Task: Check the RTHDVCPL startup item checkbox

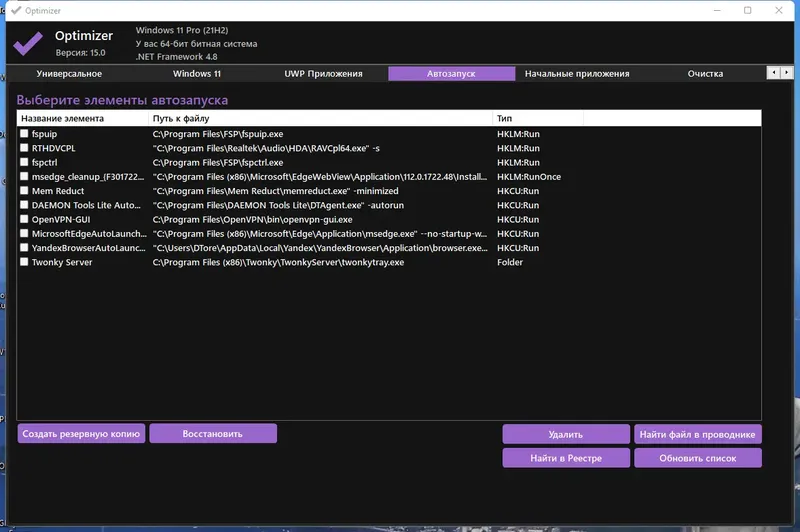Action: tap(24, 148)
